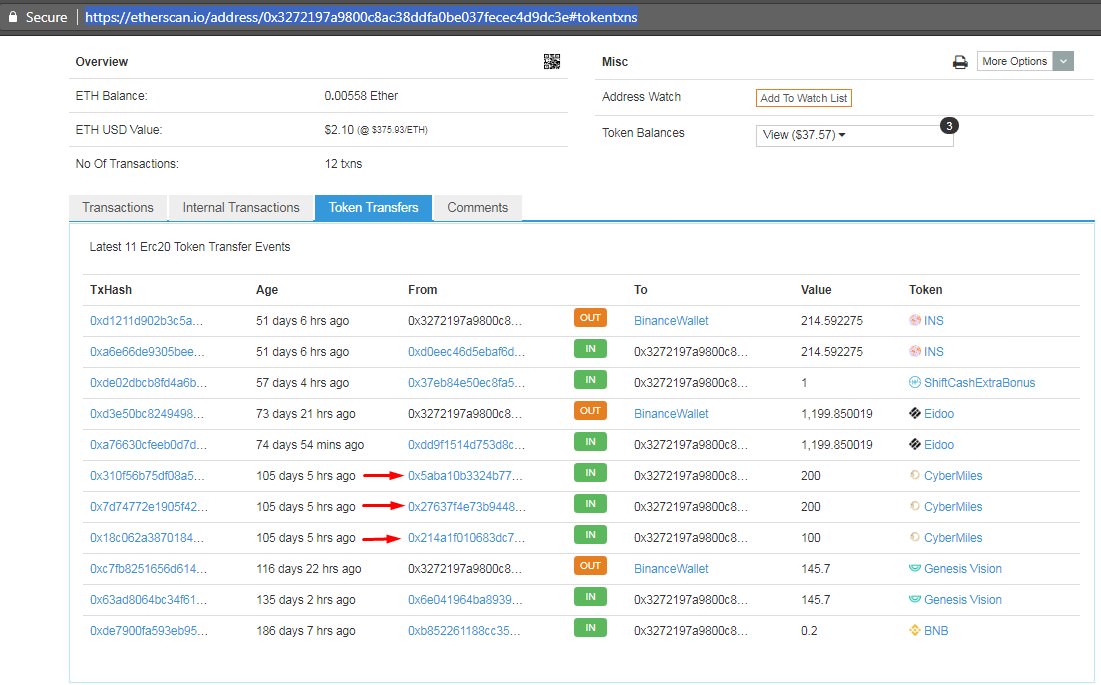The height and width of the screenshot is (685, 1101).
Task: Open BinanceWallet link in the 1,199.850019 Eidoo row
Action: [671, 413]
